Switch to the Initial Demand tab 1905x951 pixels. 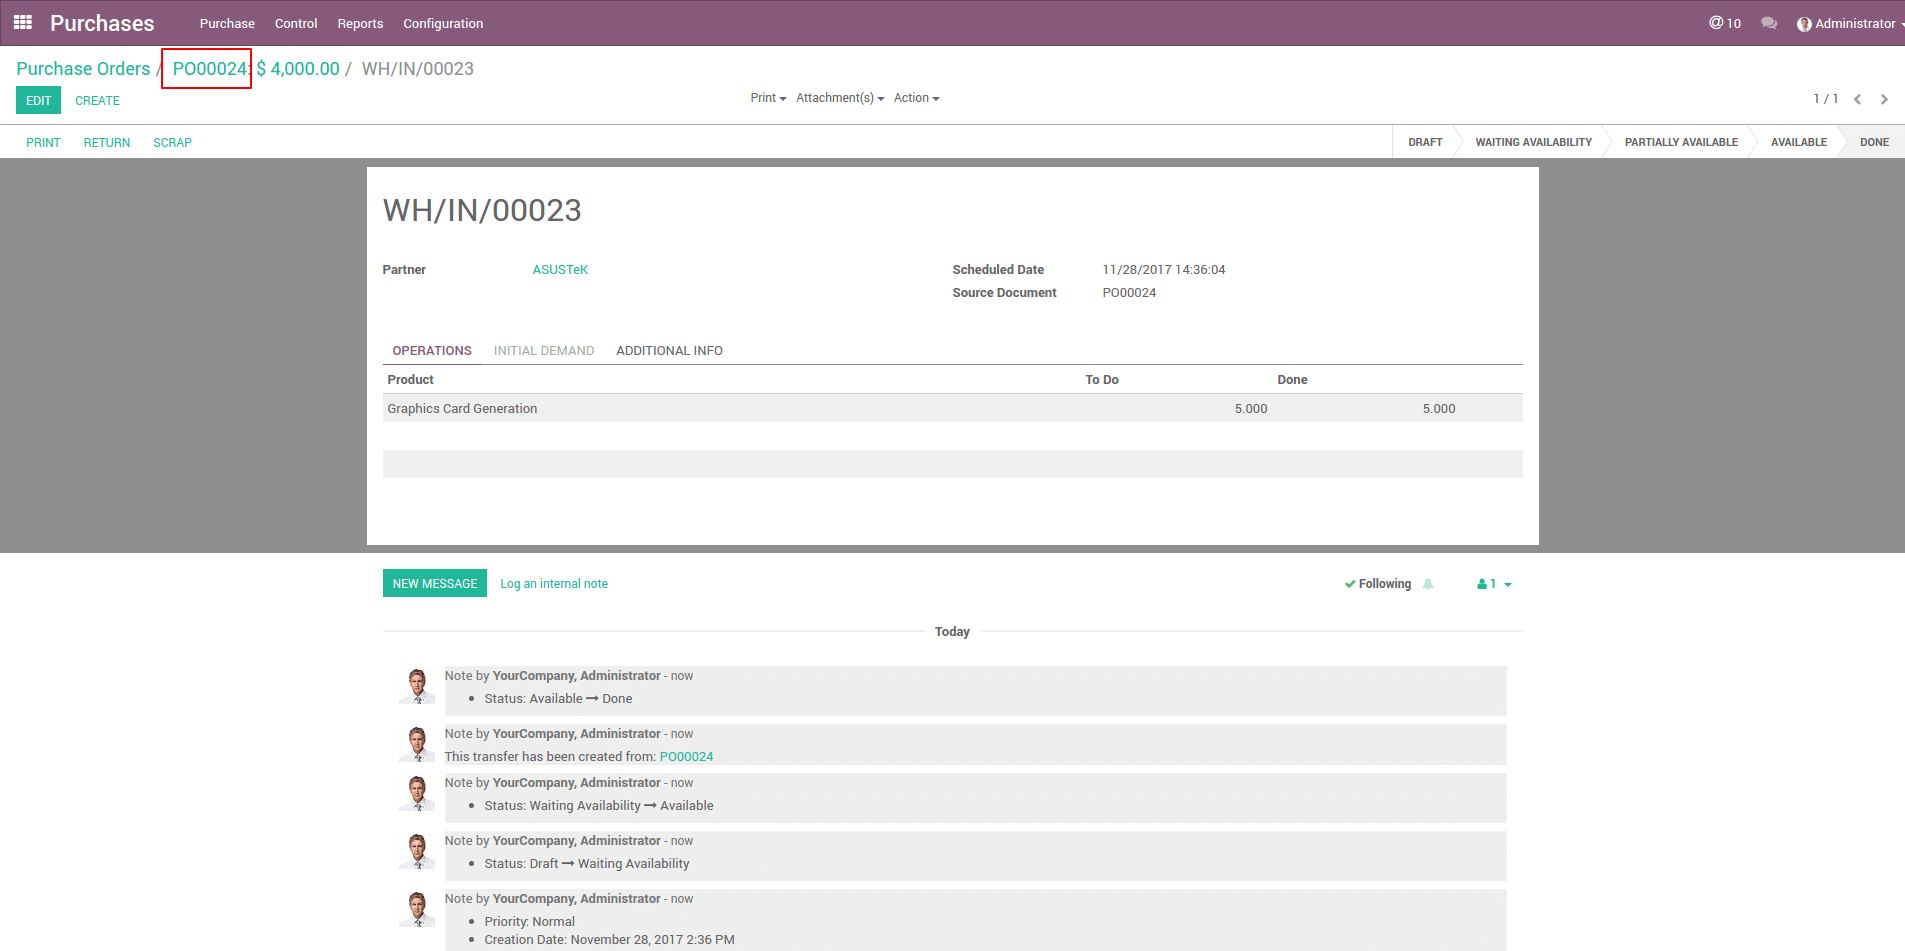[x=543, y=351]
